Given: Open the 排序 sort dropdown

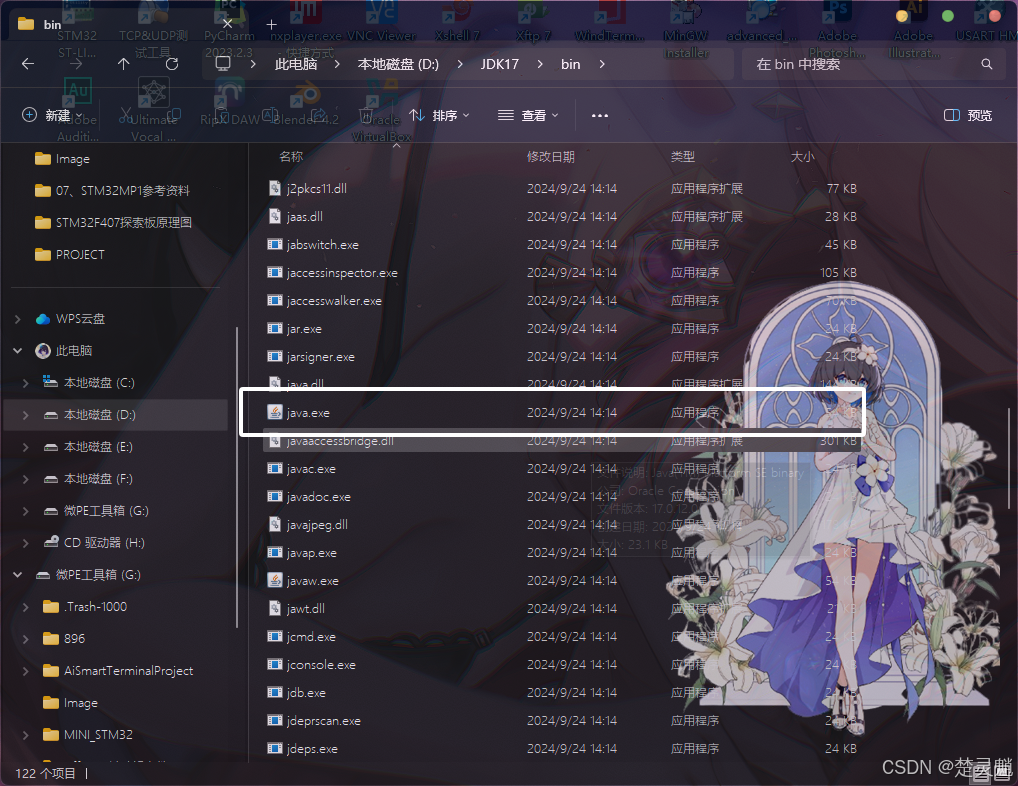Looking at the screenshot, I should point(440,116).
